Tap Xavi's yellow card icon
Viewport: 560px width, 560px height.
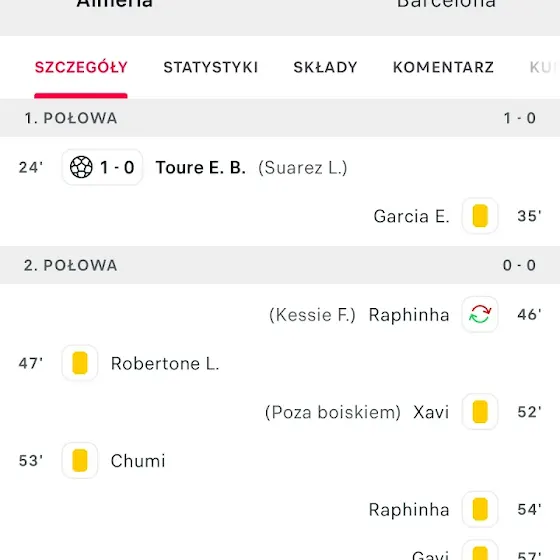480,411
